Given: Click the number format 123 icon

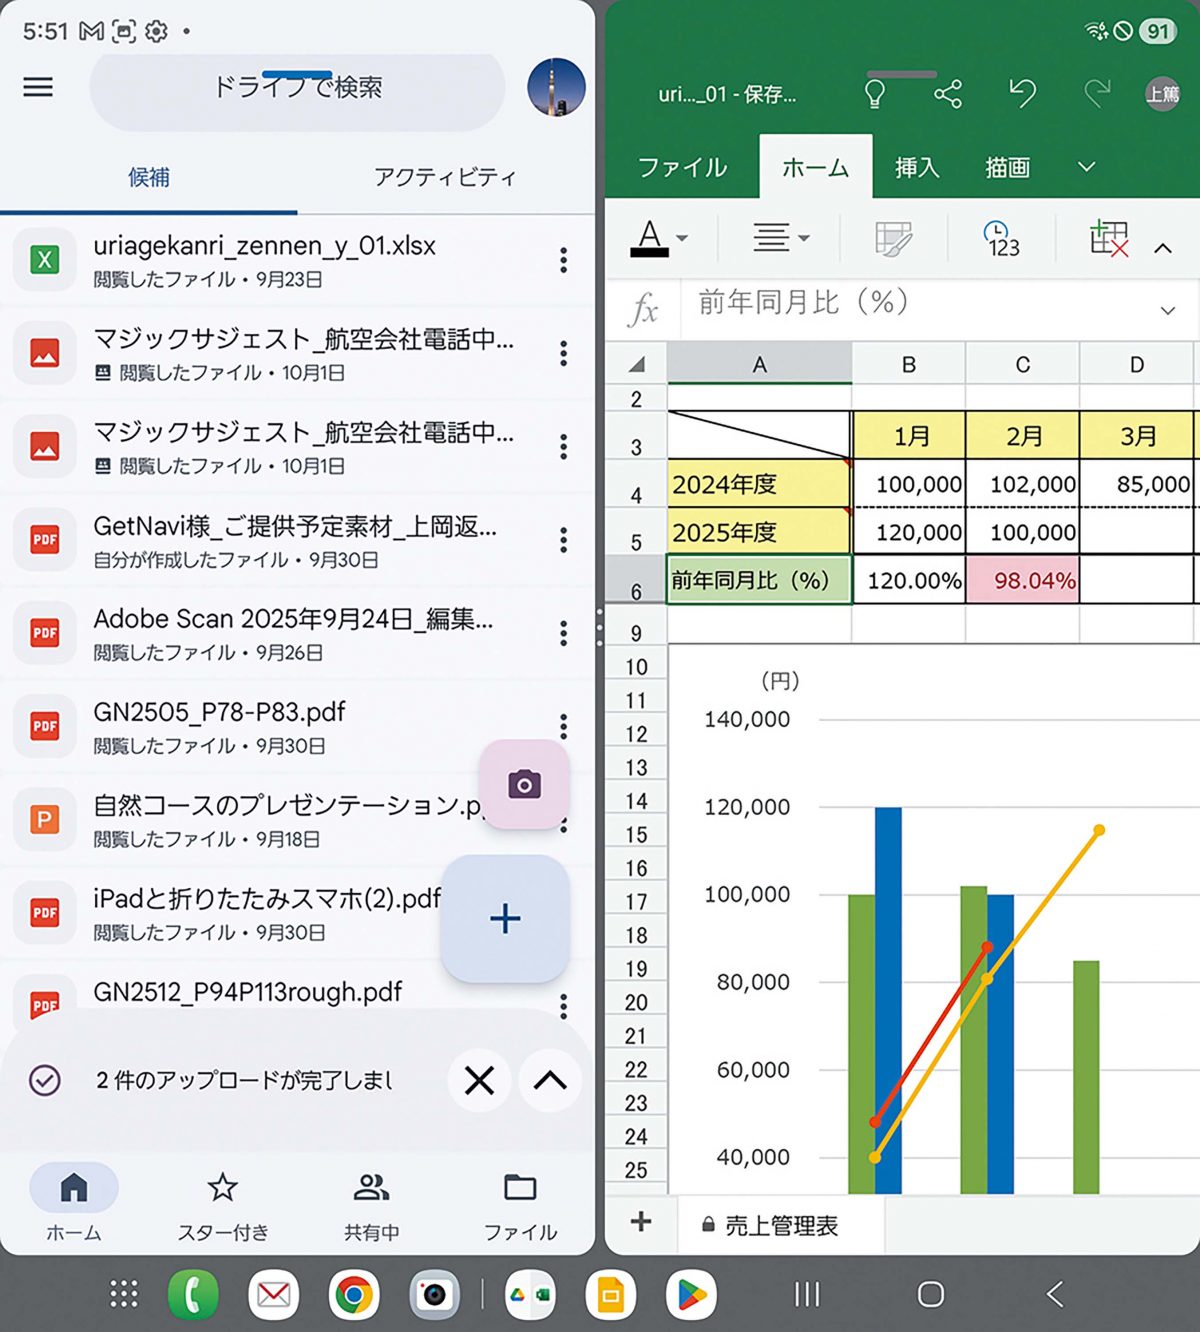Looking at the screenshot, I should (1001, 239).
